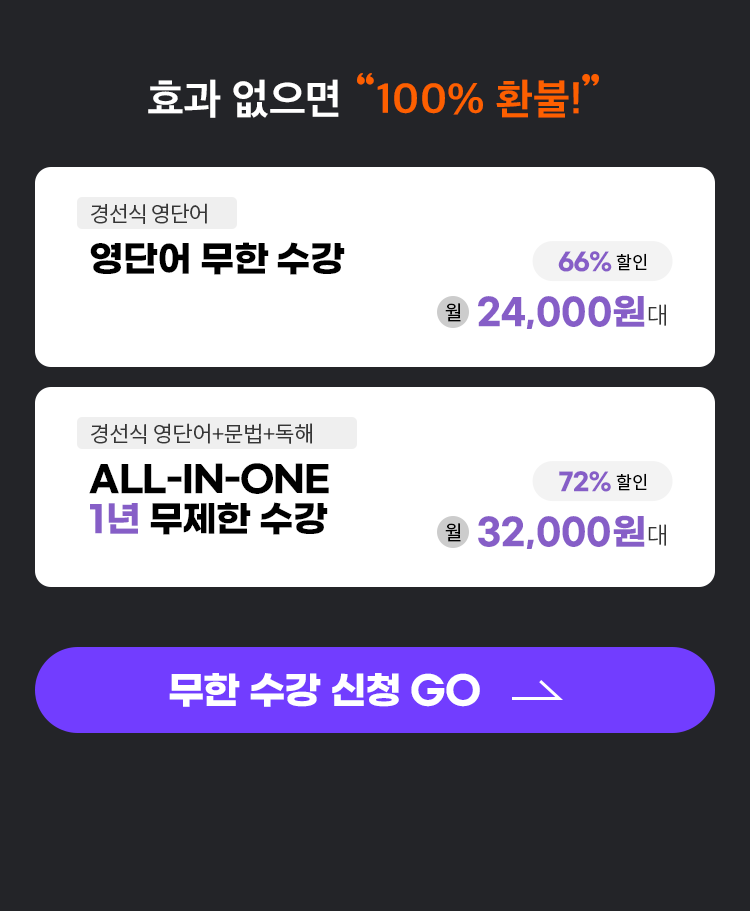The width and height of the screenshot is (750, 911).
Task: Click the purple 1년 text
Action: click(x=114, y=518)
